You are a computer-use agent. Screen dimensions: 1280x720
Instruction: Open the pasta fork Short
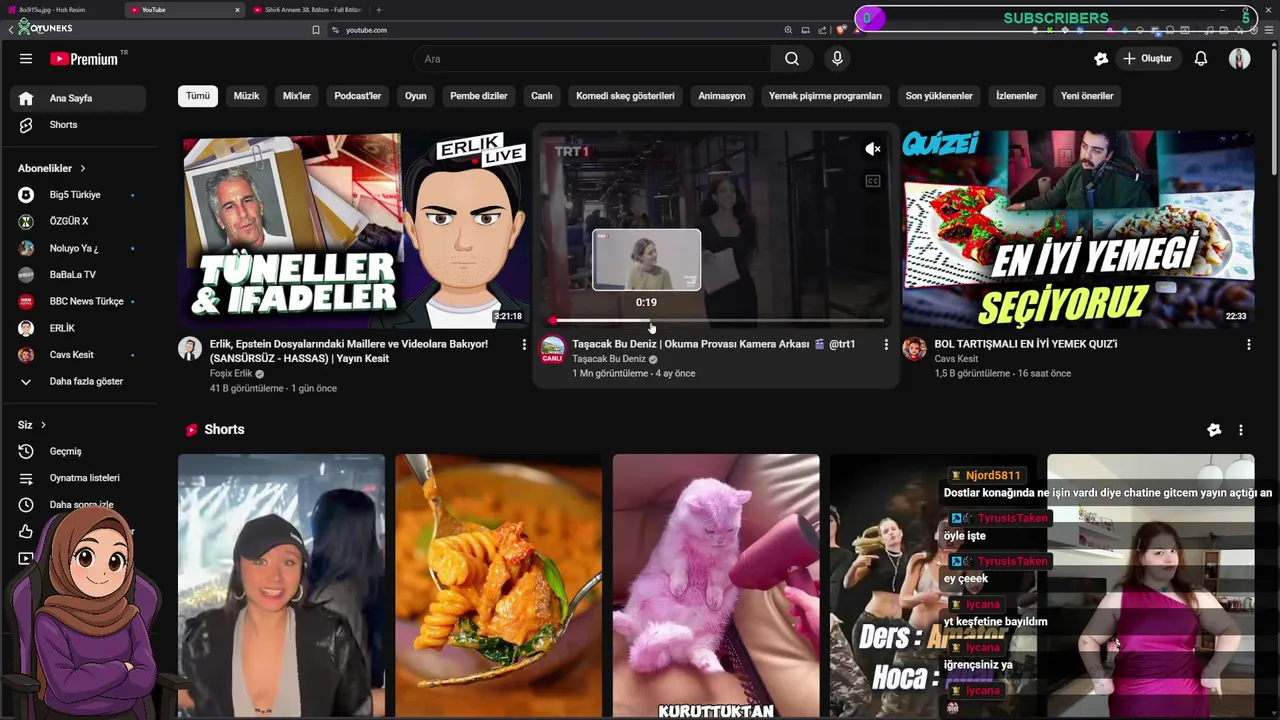pos(499,586)
